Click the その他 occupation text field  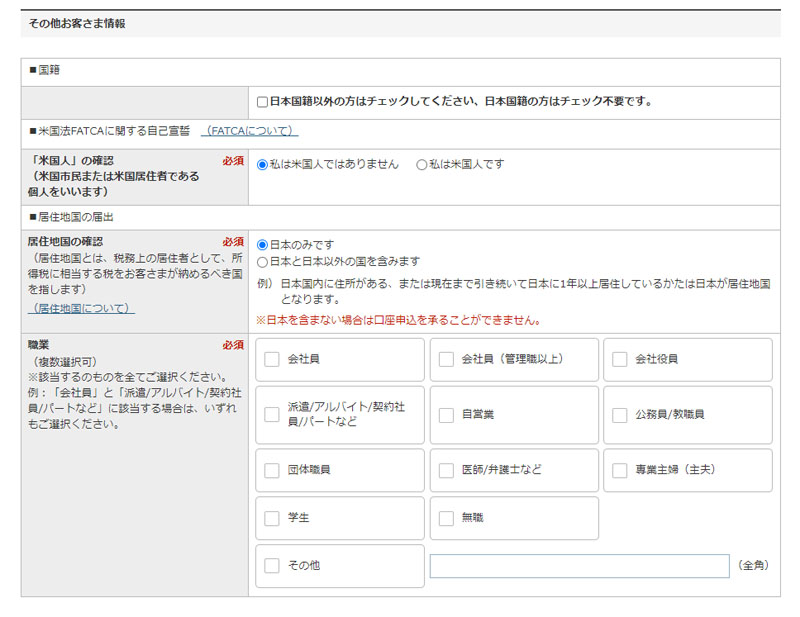tap(579, 566)
